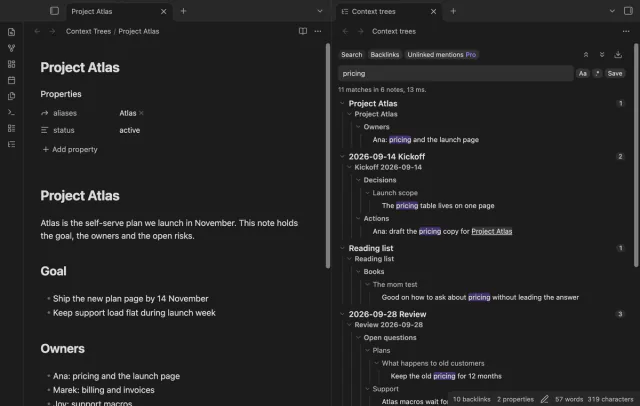Follow underlined Project Atlas link in Actions result

491,231
